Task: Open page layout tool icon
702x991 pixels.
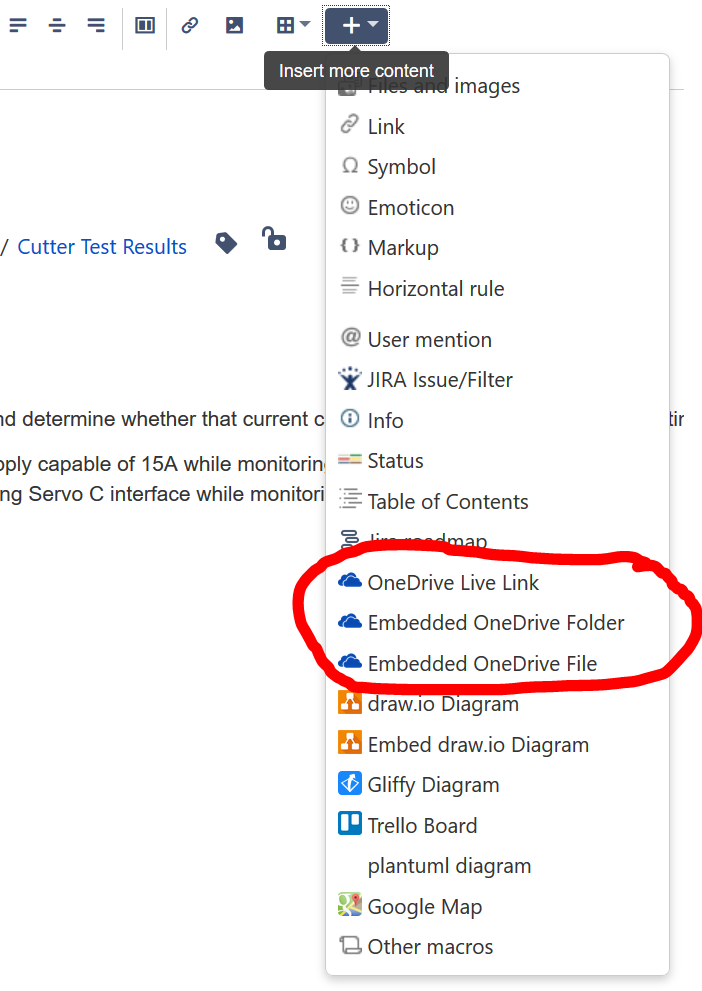Action: pos(145,25)
